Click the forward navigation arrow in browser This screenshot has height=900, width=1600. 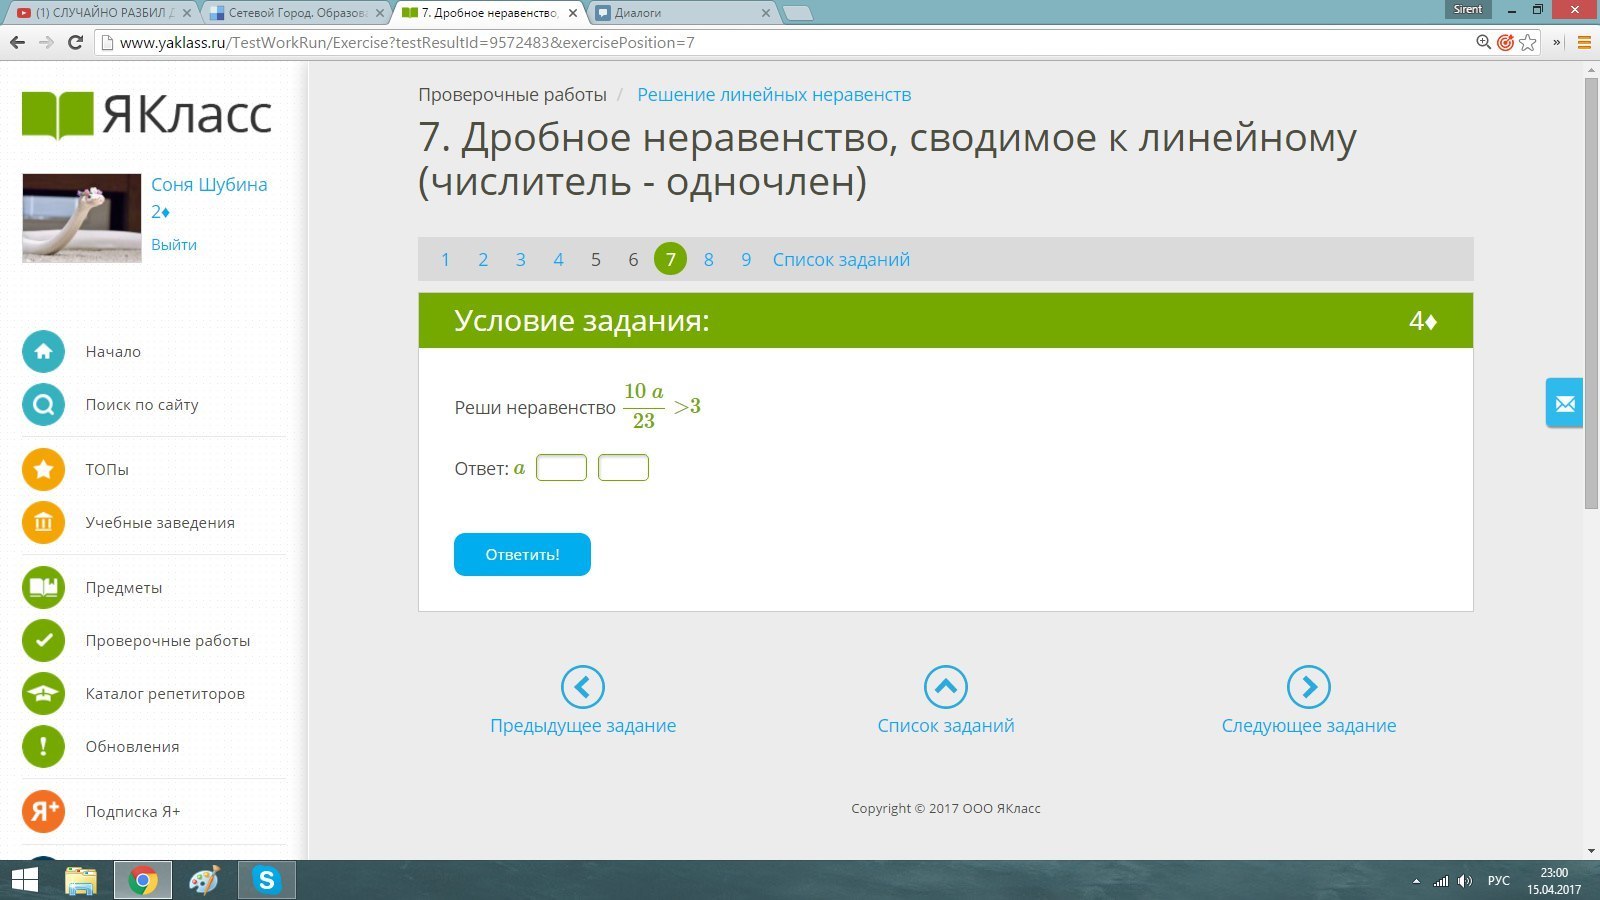pos(46,42)
